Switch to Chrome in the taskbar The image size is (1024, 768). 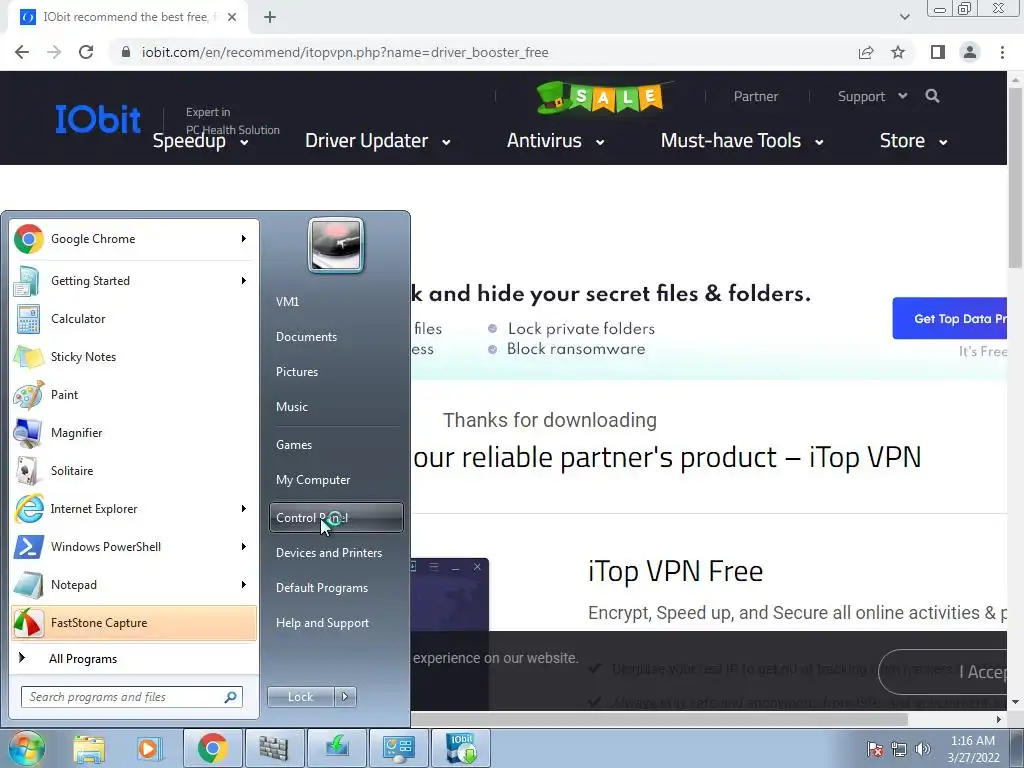[212, 748]
